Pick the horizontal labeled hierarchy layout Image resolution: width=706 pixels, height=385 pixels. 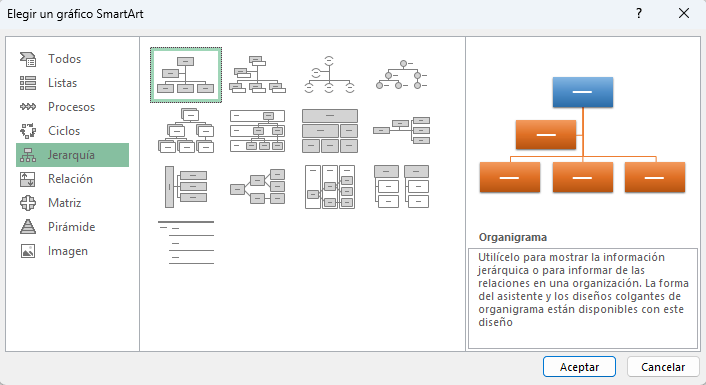(330, 186)
